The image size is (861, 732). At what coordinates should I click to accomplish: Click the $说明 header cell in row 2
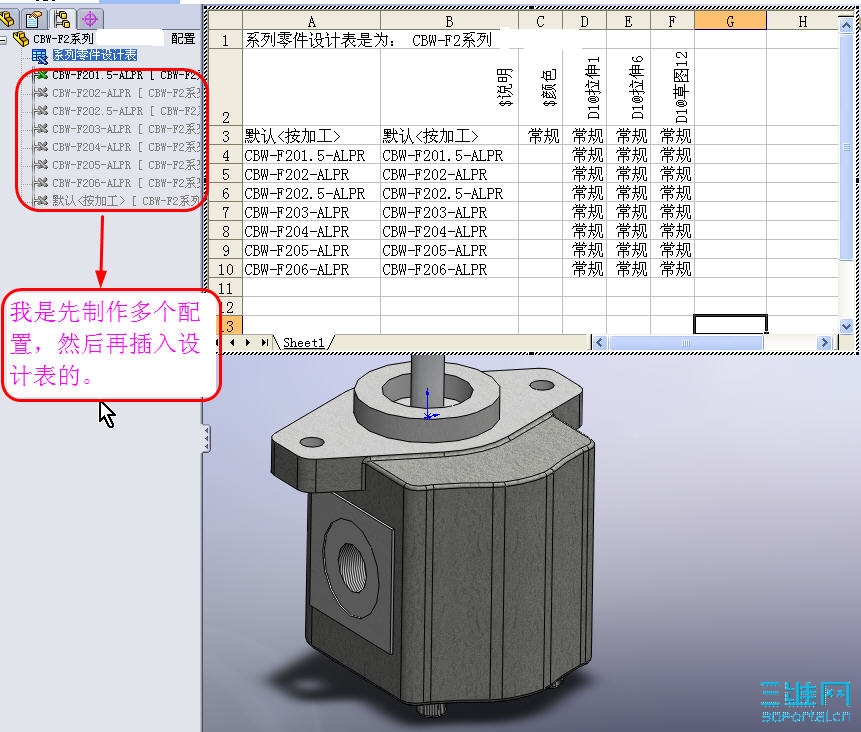tap(449, 88)
